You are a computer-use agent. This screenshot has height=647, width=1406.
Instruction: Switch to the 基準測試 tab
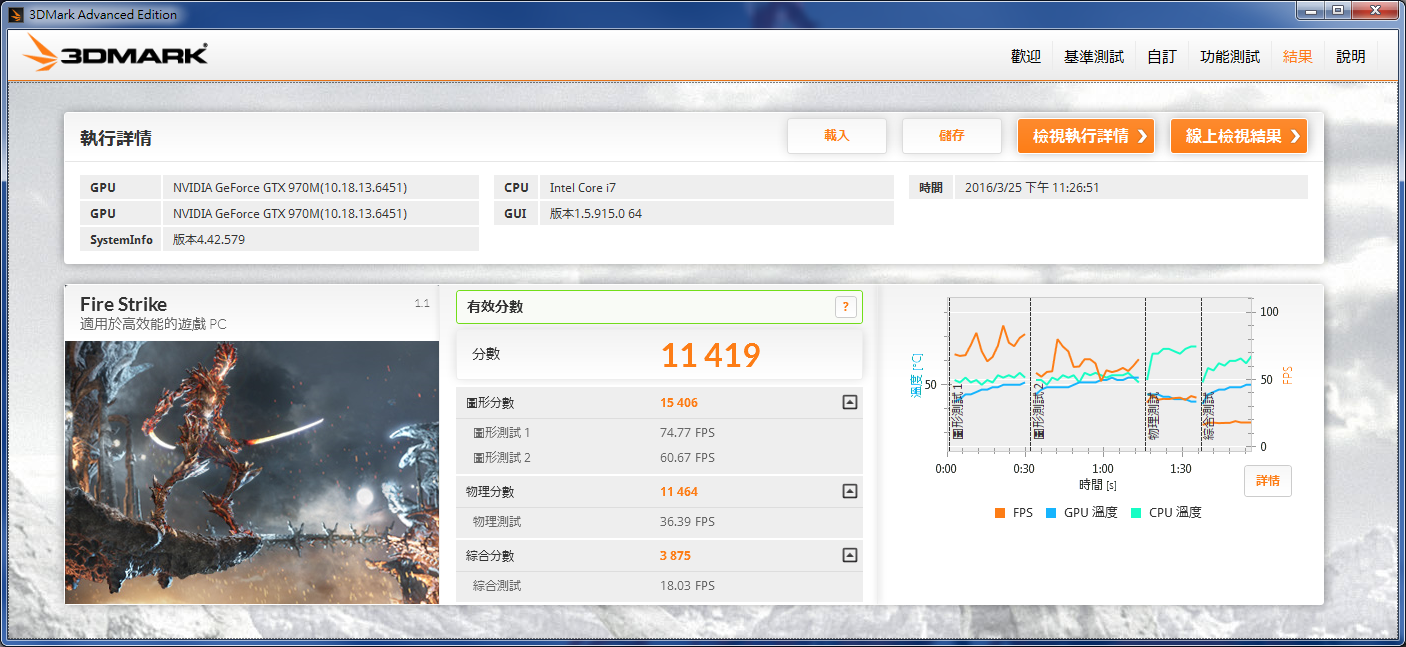click(1094, 57)
